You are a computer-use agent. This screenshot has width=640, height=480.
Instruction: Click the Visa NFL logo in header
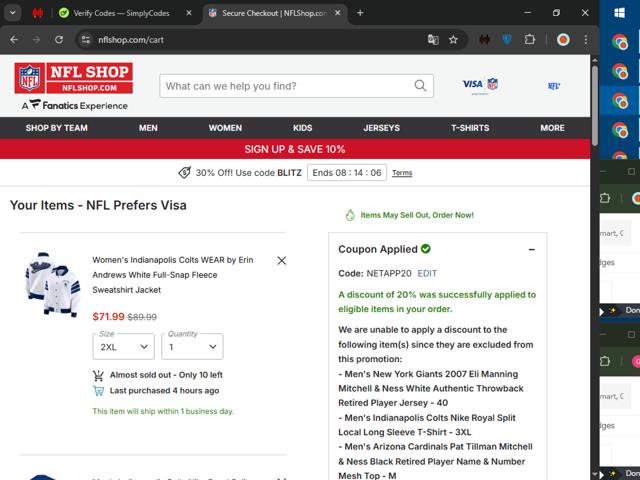click(480, 85)
